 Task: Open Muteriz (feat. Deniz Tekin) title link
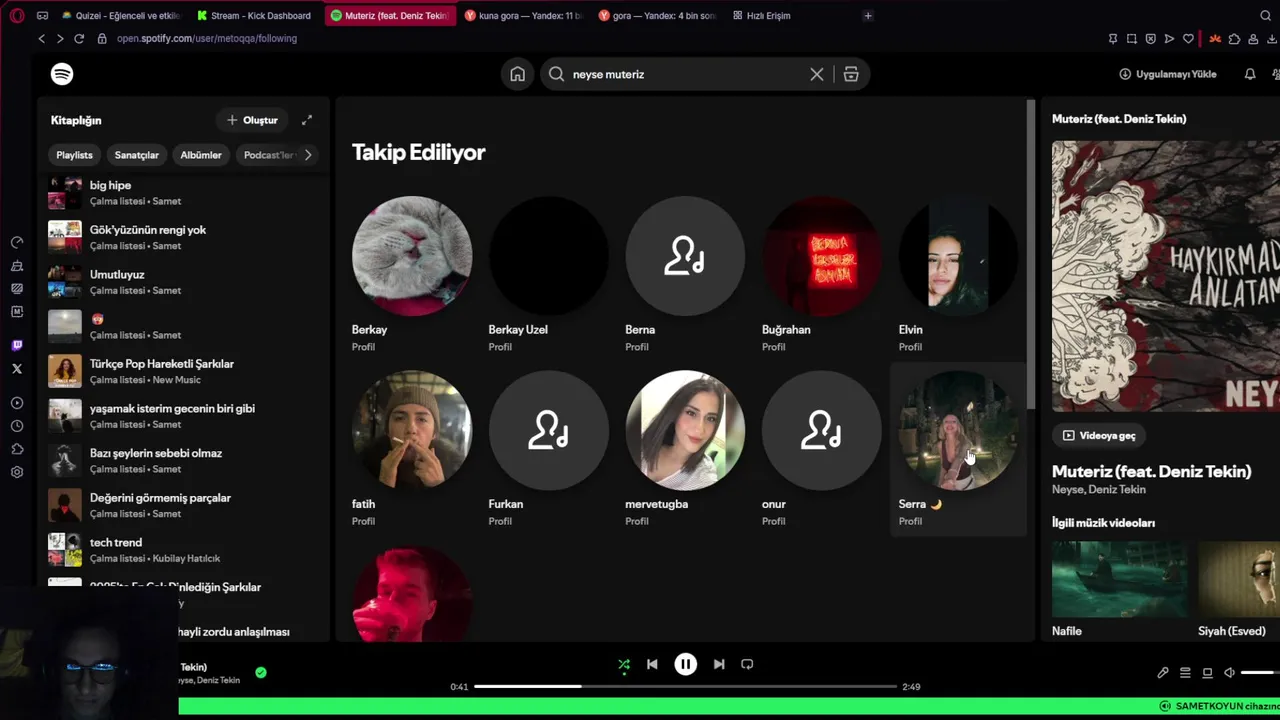coord(1151,471)
